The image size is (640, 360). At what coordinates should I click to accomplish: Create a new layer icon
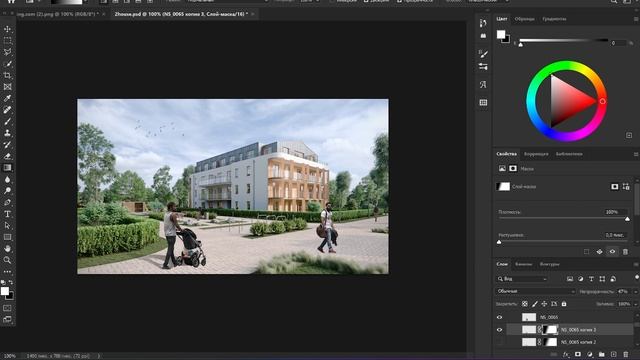pyautogui.click(x=613, y=354)
